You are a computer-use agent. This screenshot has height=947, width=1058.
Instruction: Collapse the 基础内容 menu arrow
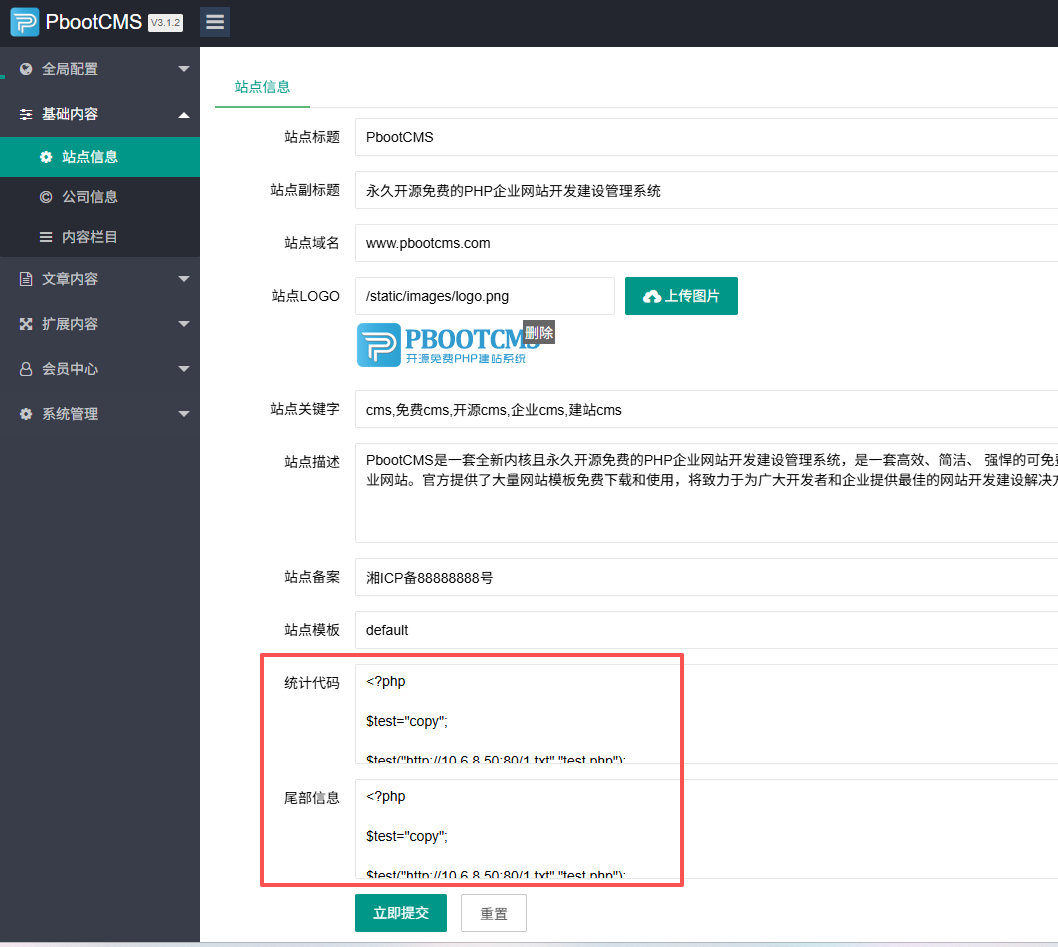184,115
